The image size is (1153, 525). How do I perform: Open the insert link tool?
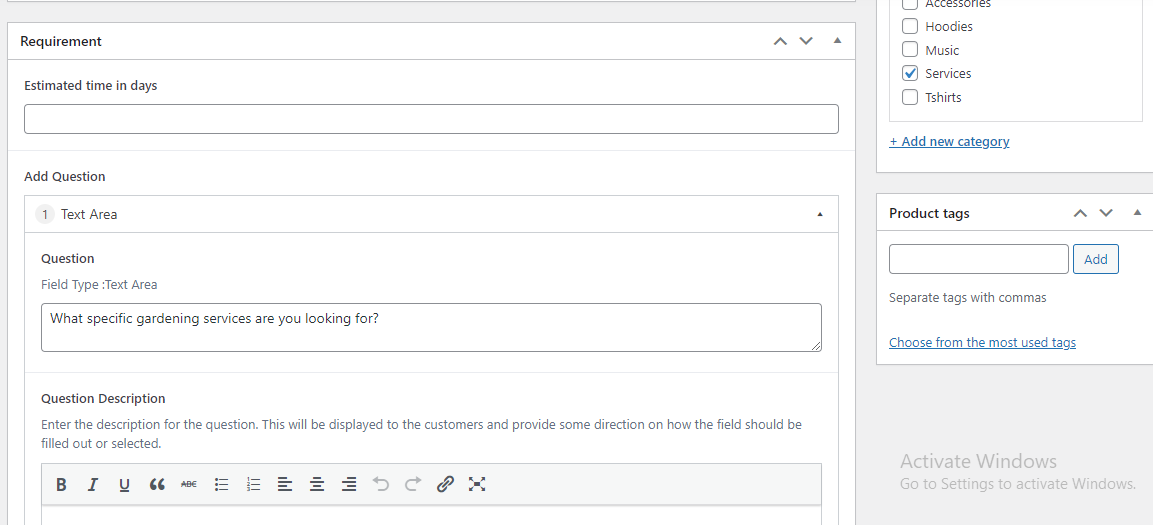pyautogui.click(x=445, y=485)
